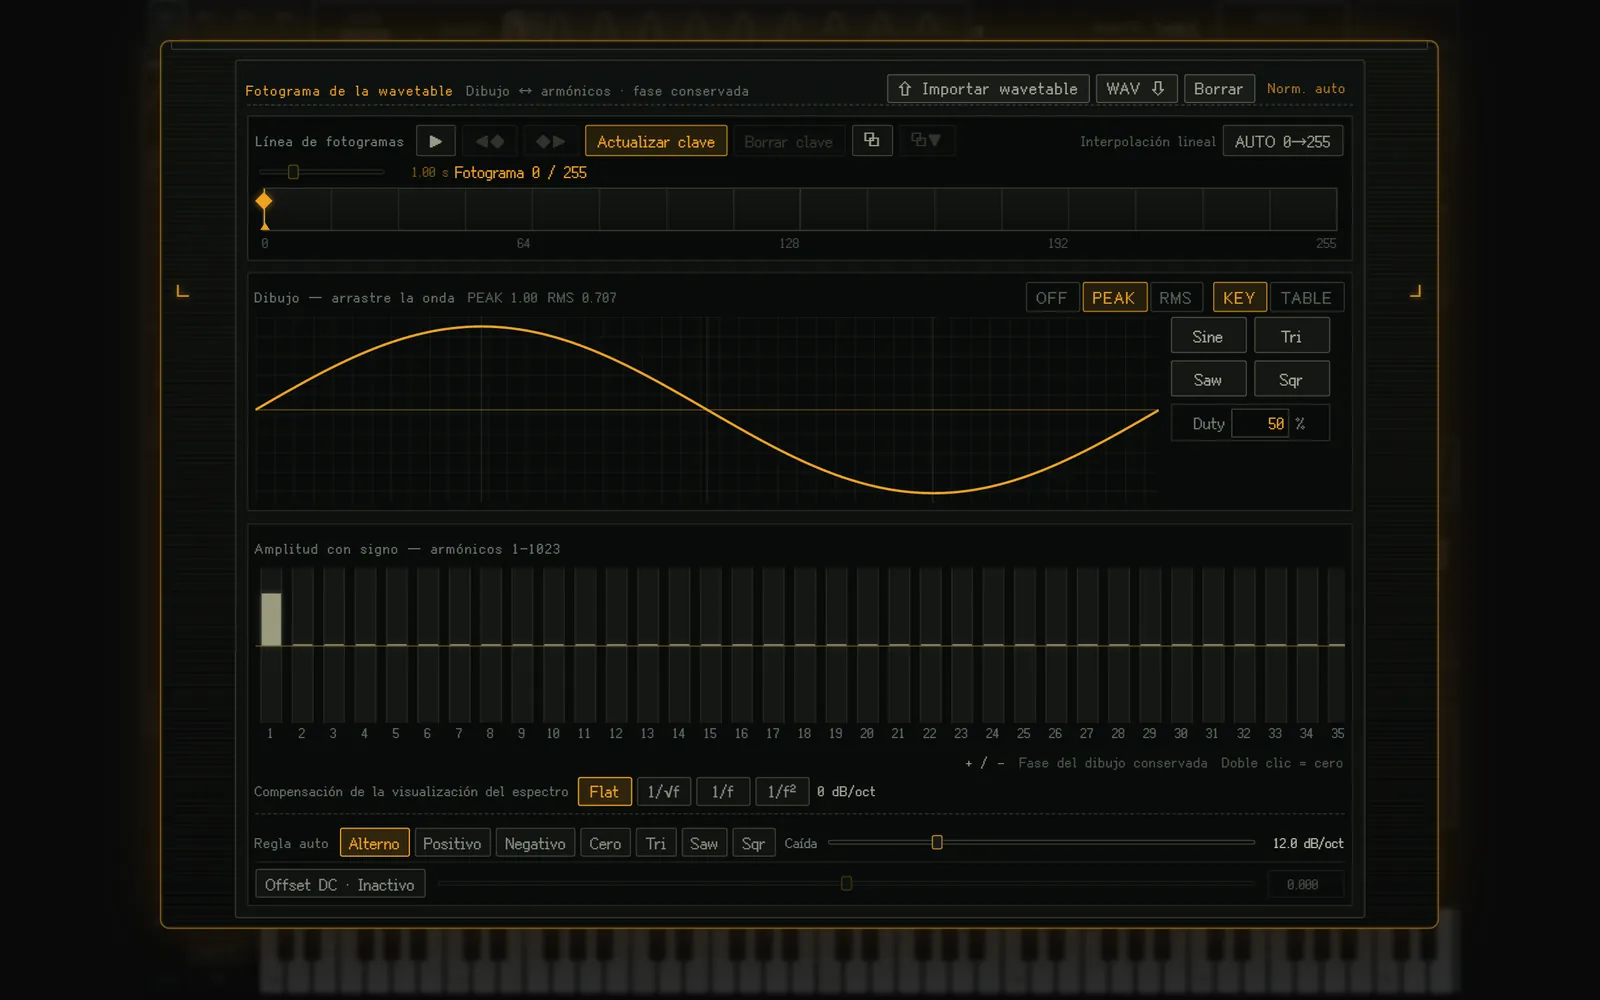Viewport: 1600px width, 1000px height.
Task: Open the AUTO 0→255 interpolation range
Action: [1282, 142]
